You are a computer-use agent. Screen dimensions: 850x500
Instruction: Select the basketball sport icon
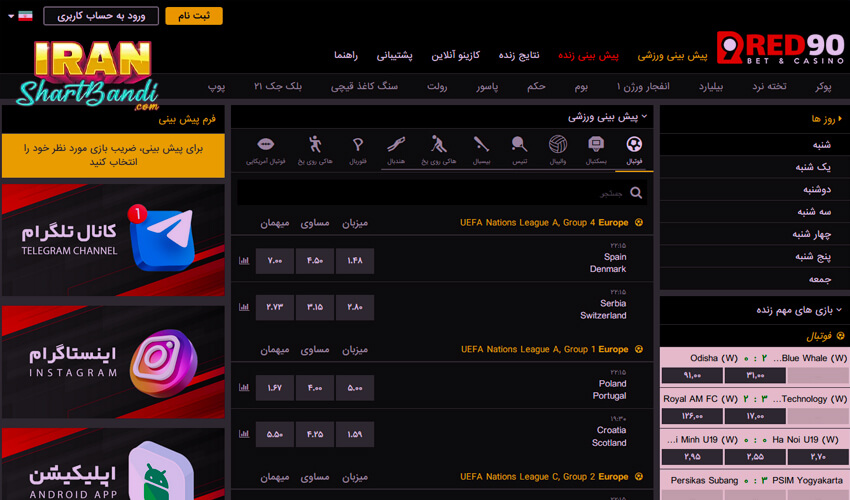coord(596,150)
